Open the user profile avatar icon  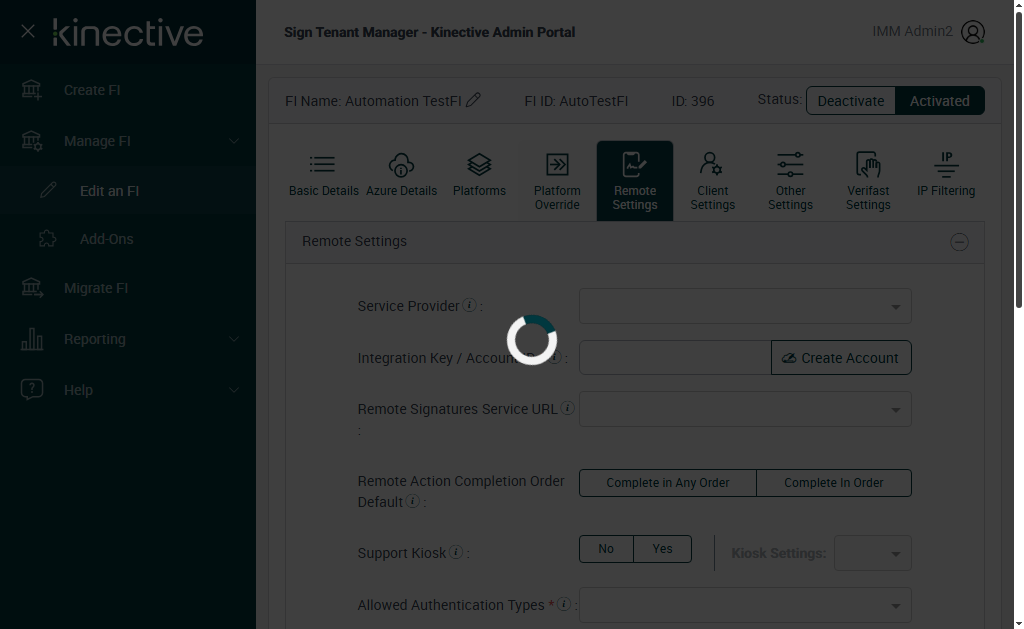[x=972, y=32]
